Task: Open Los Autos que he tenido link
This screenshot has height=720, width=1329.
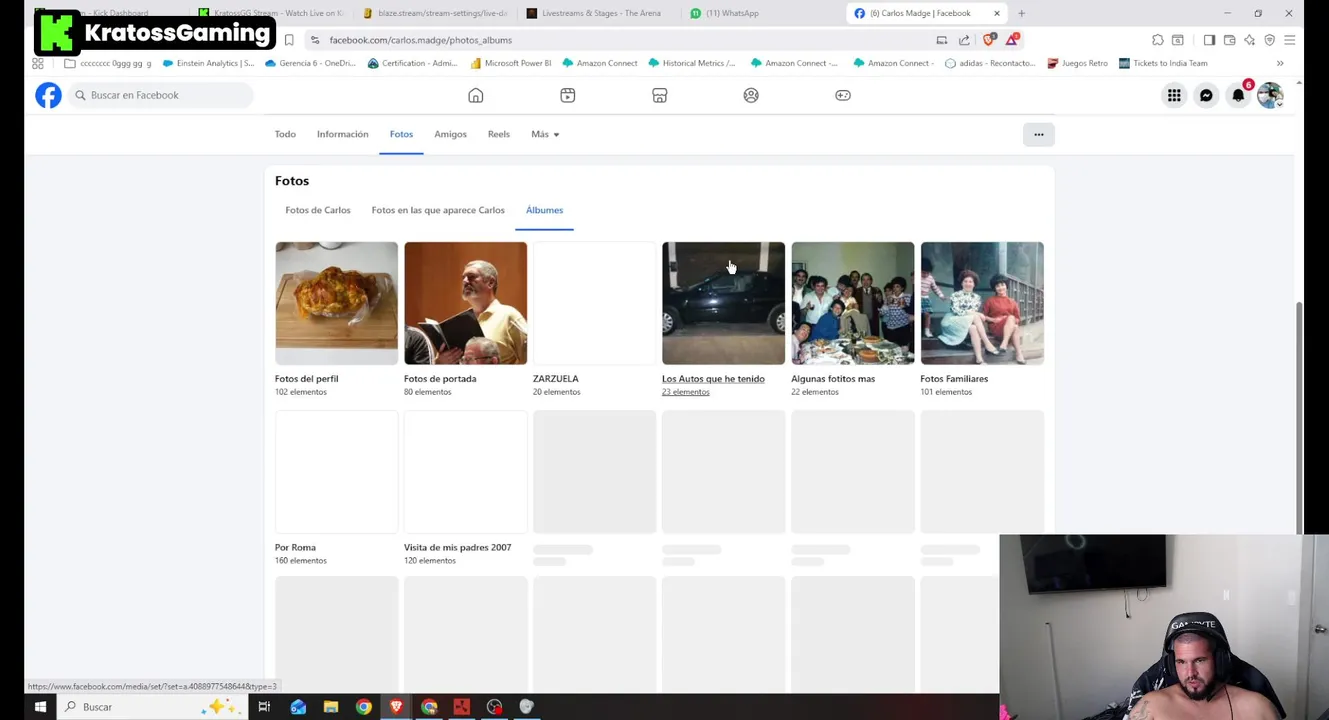Action: point(713,379)
